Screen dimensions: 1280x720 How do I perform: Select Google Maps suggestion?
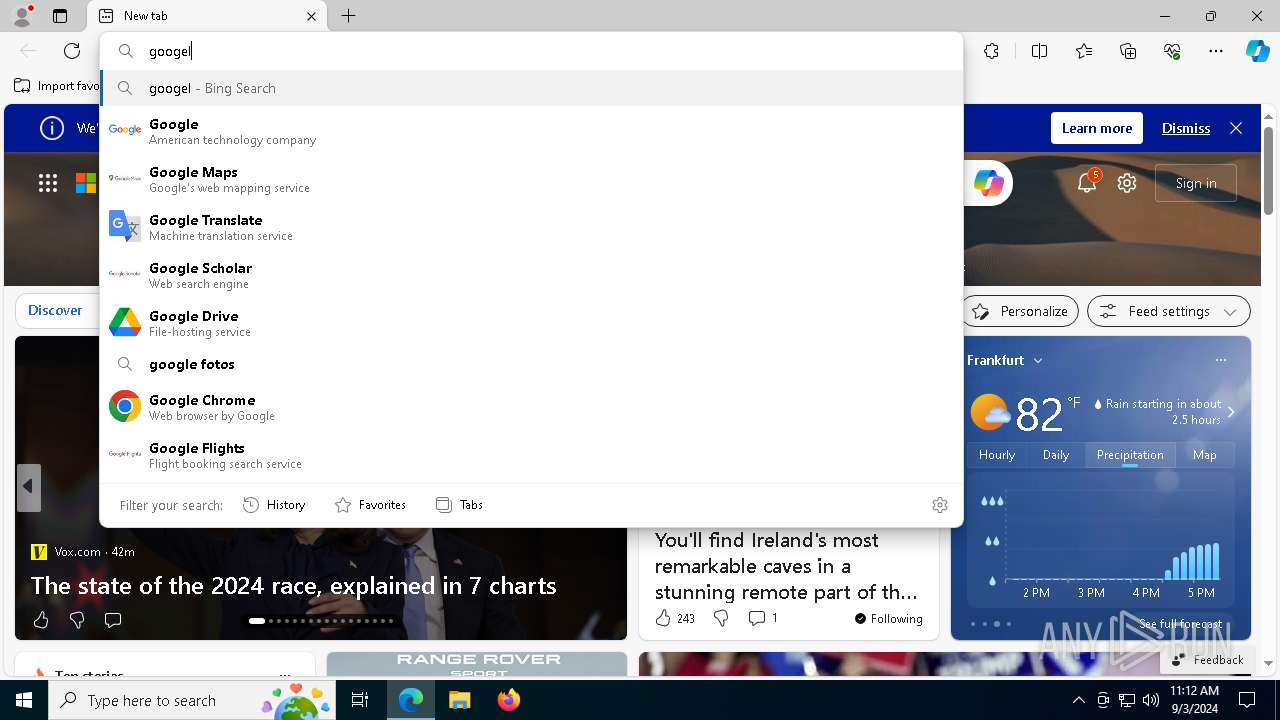click(x=531, y=179)
